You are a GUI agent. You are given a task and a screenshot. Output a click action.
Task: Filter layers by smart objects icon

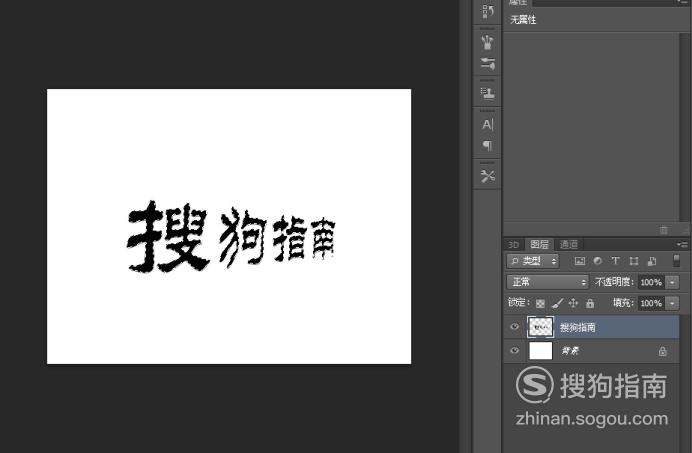tap(652, 261)
